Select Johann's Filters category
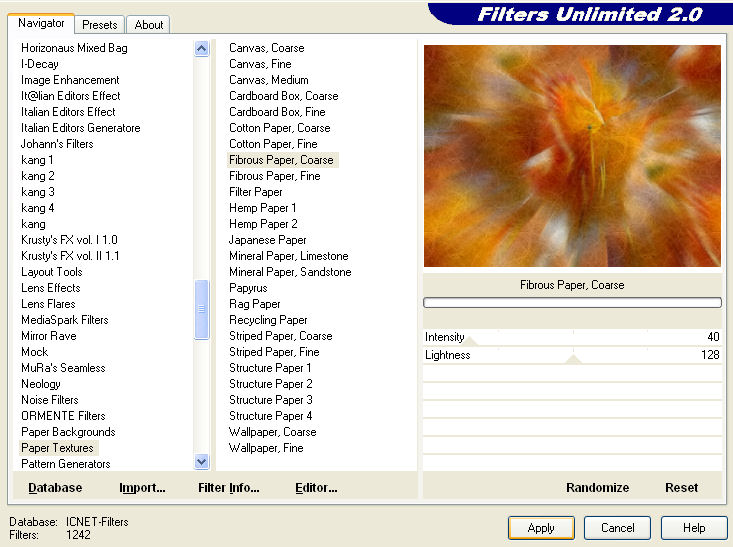The height and width of the screenshot is (547, 733). pyautogui.click(x=57, y=144)
